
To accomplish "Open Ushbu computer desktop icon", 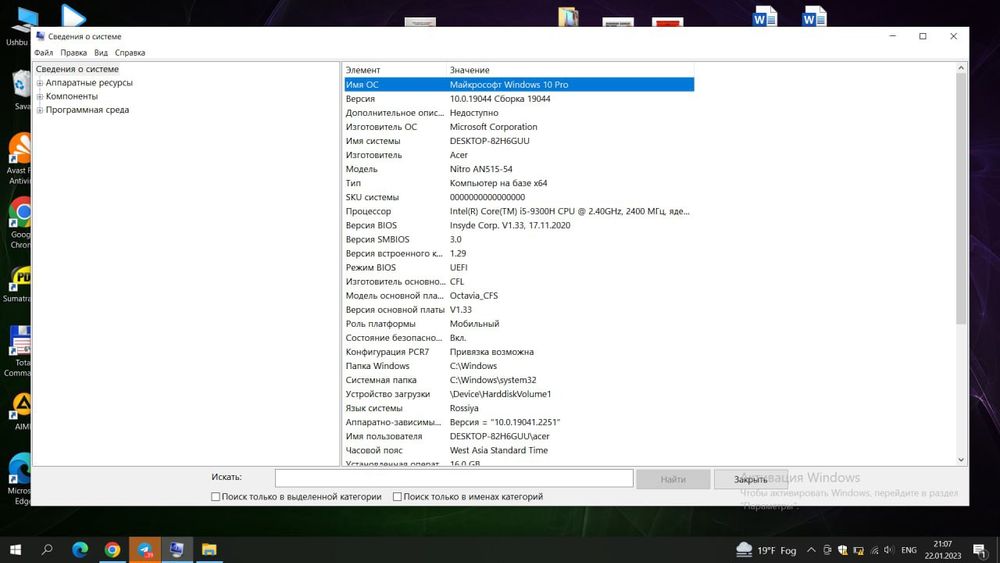I will (19, 26).
